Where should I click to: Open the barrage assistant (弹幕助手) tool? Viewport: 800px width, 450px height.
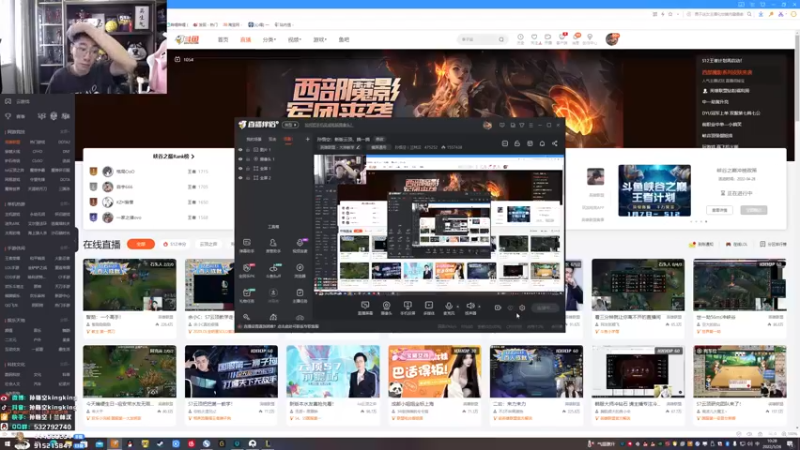(246, 245)
